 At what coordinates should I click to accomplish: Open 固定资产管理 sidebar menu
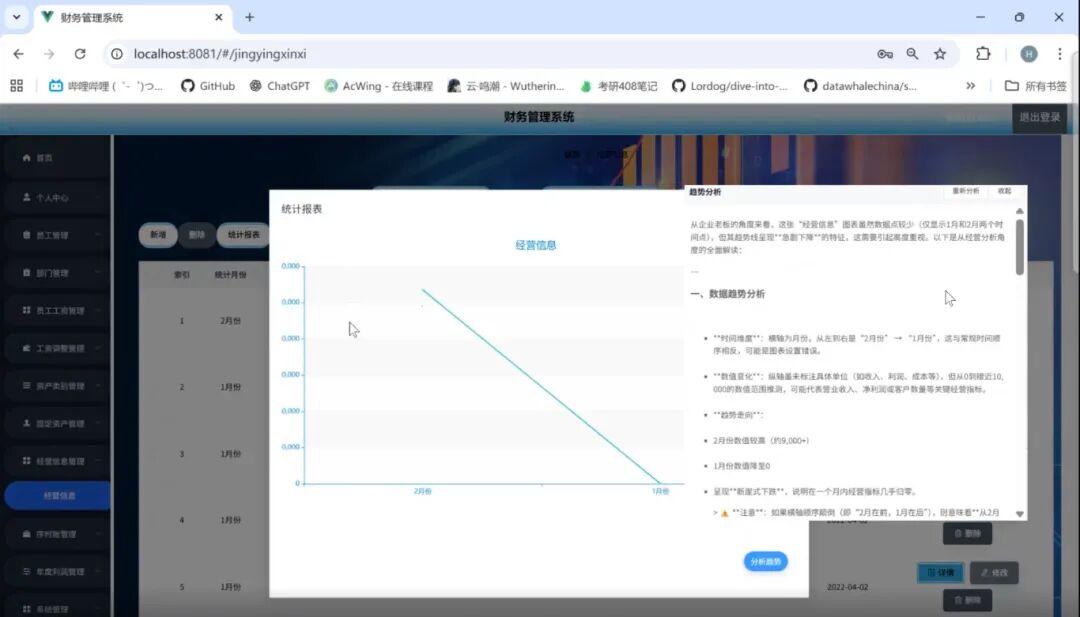(60, 423)
